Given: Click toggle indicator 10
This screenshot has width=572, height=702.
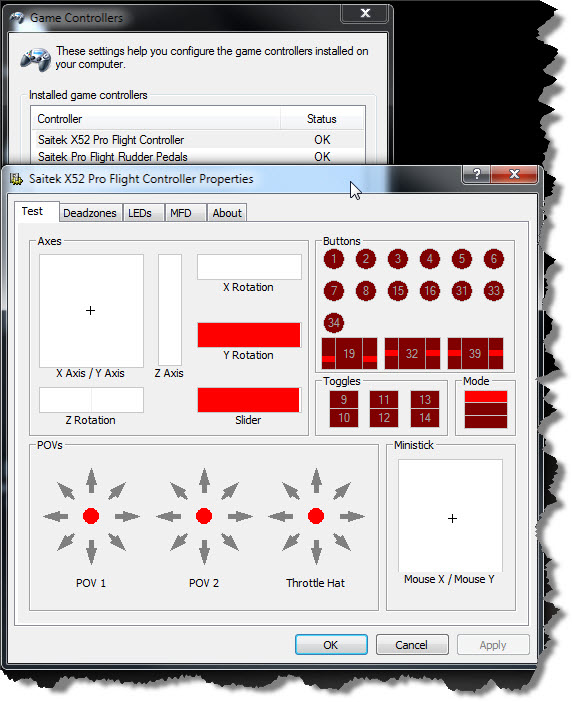Looking at the screenshot, I should (344, 418).
